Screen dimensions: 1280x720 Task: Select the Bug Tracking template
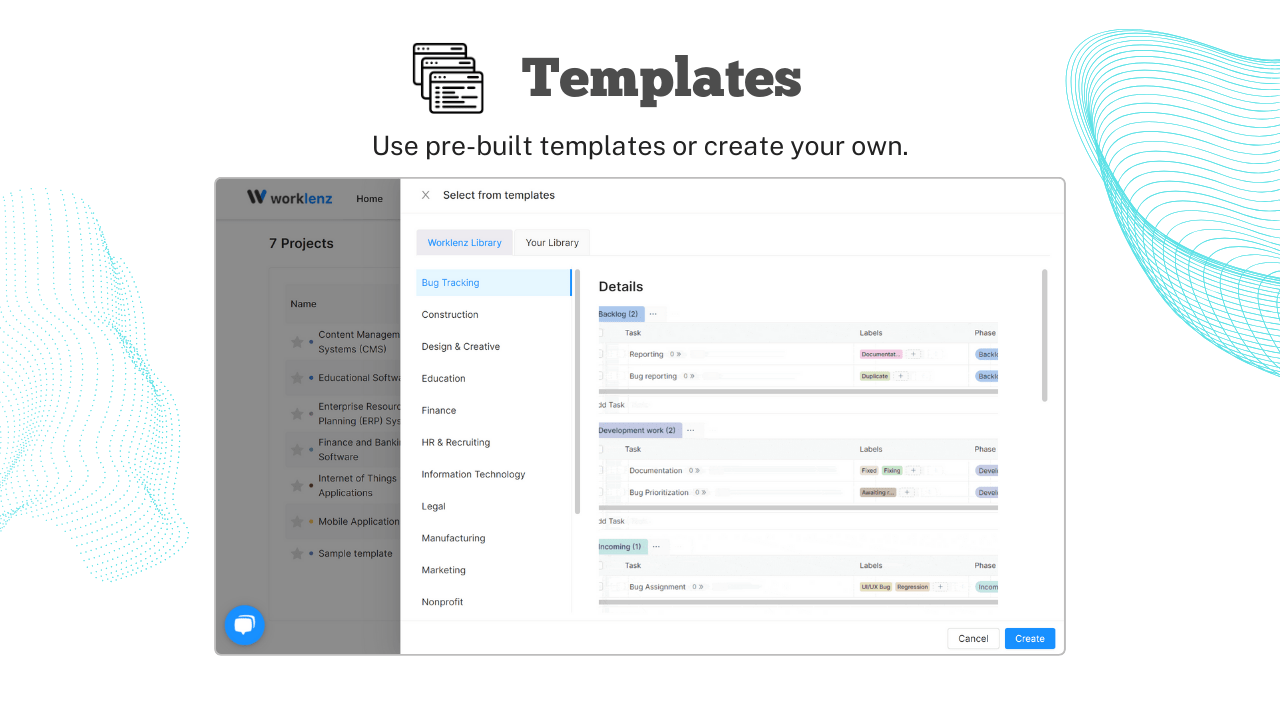tap(493, 283)
